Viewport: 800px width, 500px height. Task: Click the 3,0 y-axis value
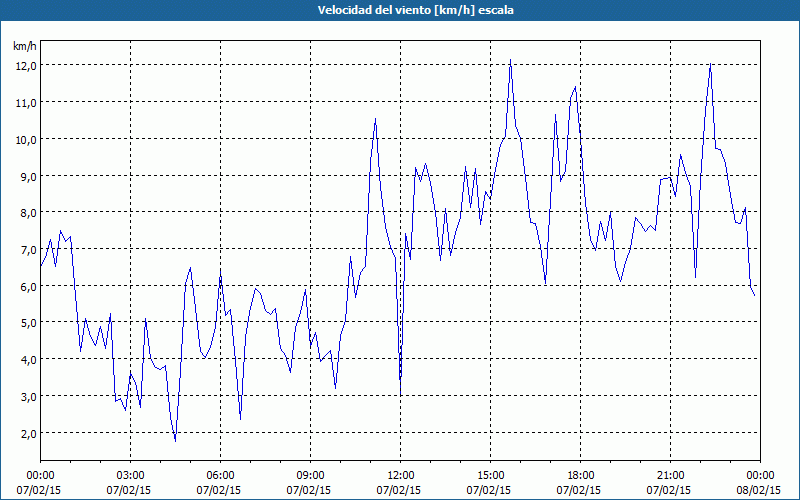[28, 396]
